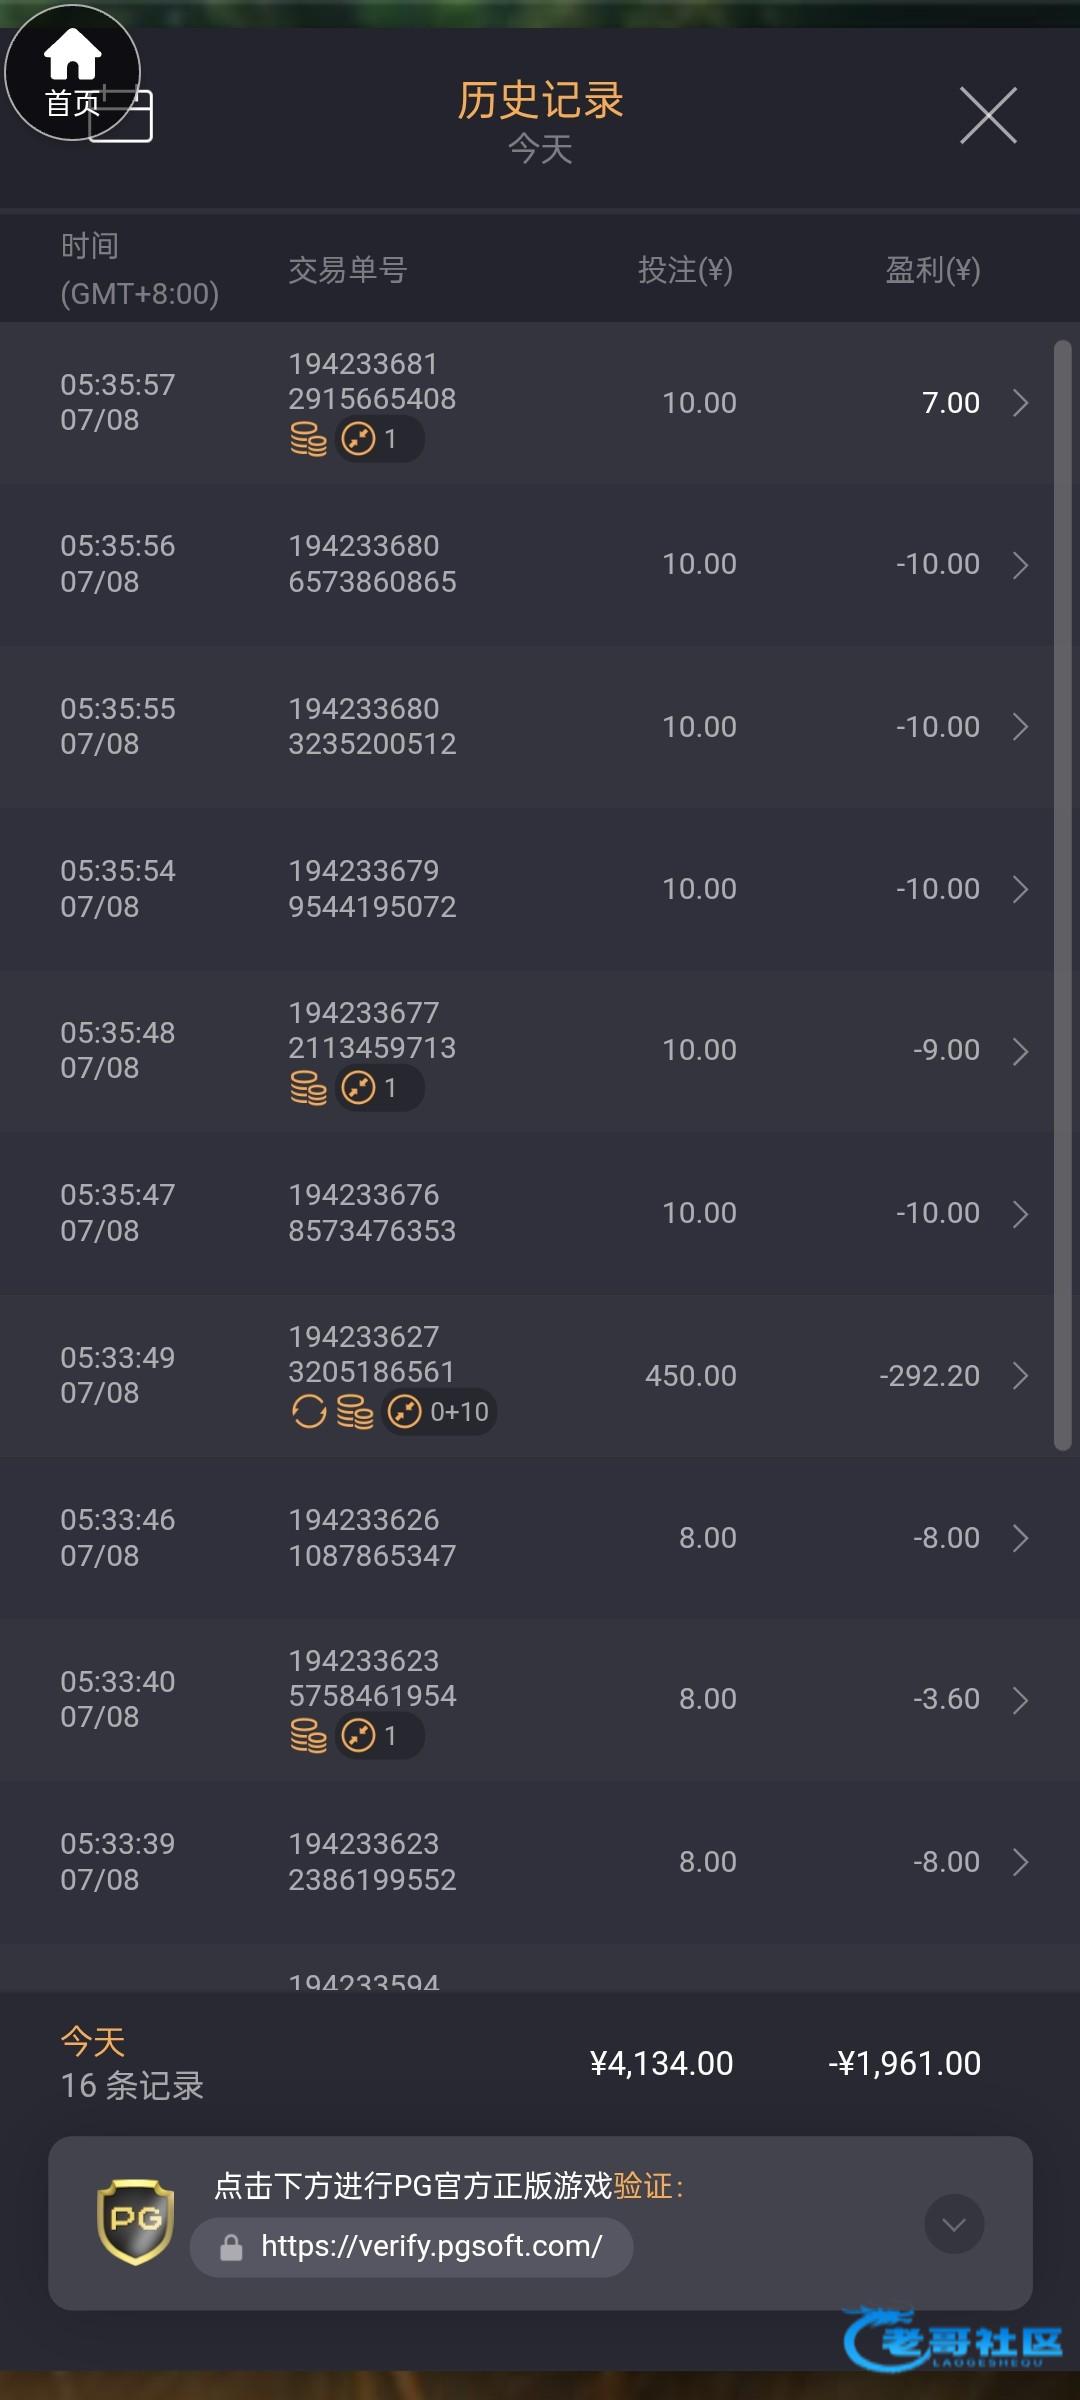Open details of the -292.20 record
This screenshot has height=2400, width=1080.
coord(1020,1376)
